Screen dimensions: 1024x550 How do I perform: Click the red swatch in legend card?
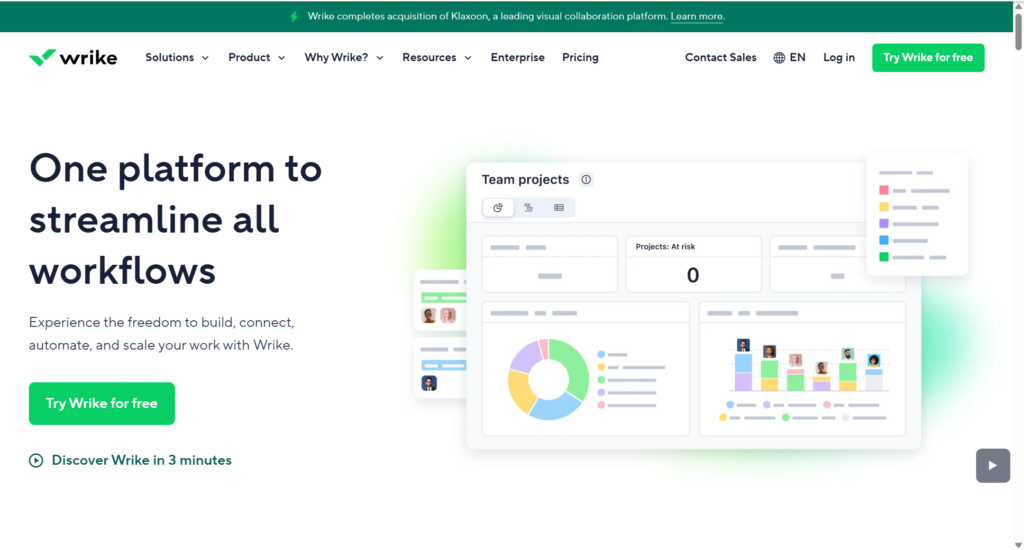pos(884,190)
